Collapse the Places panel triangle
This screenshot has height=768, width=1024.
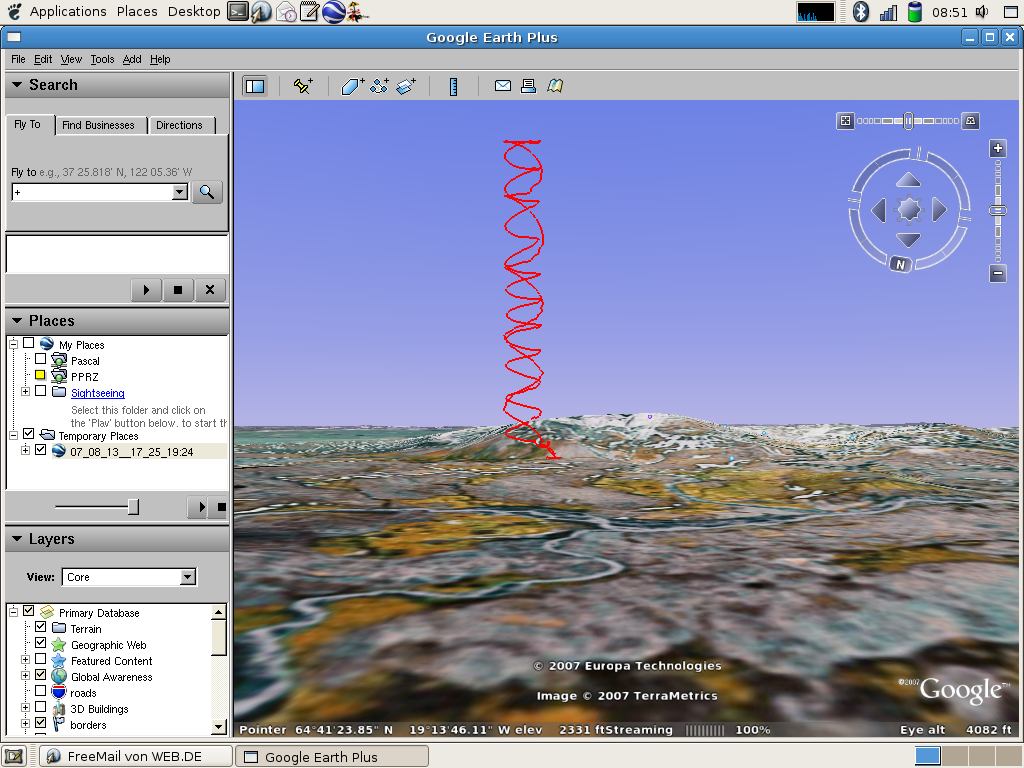click(18, 321)
